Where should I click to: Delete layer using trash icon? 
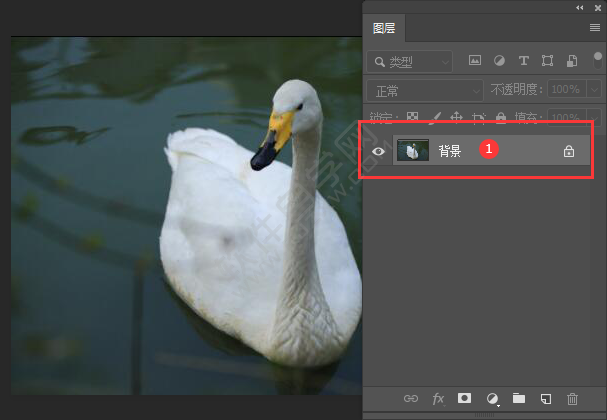pyautogui.click(x=572, y=398)
